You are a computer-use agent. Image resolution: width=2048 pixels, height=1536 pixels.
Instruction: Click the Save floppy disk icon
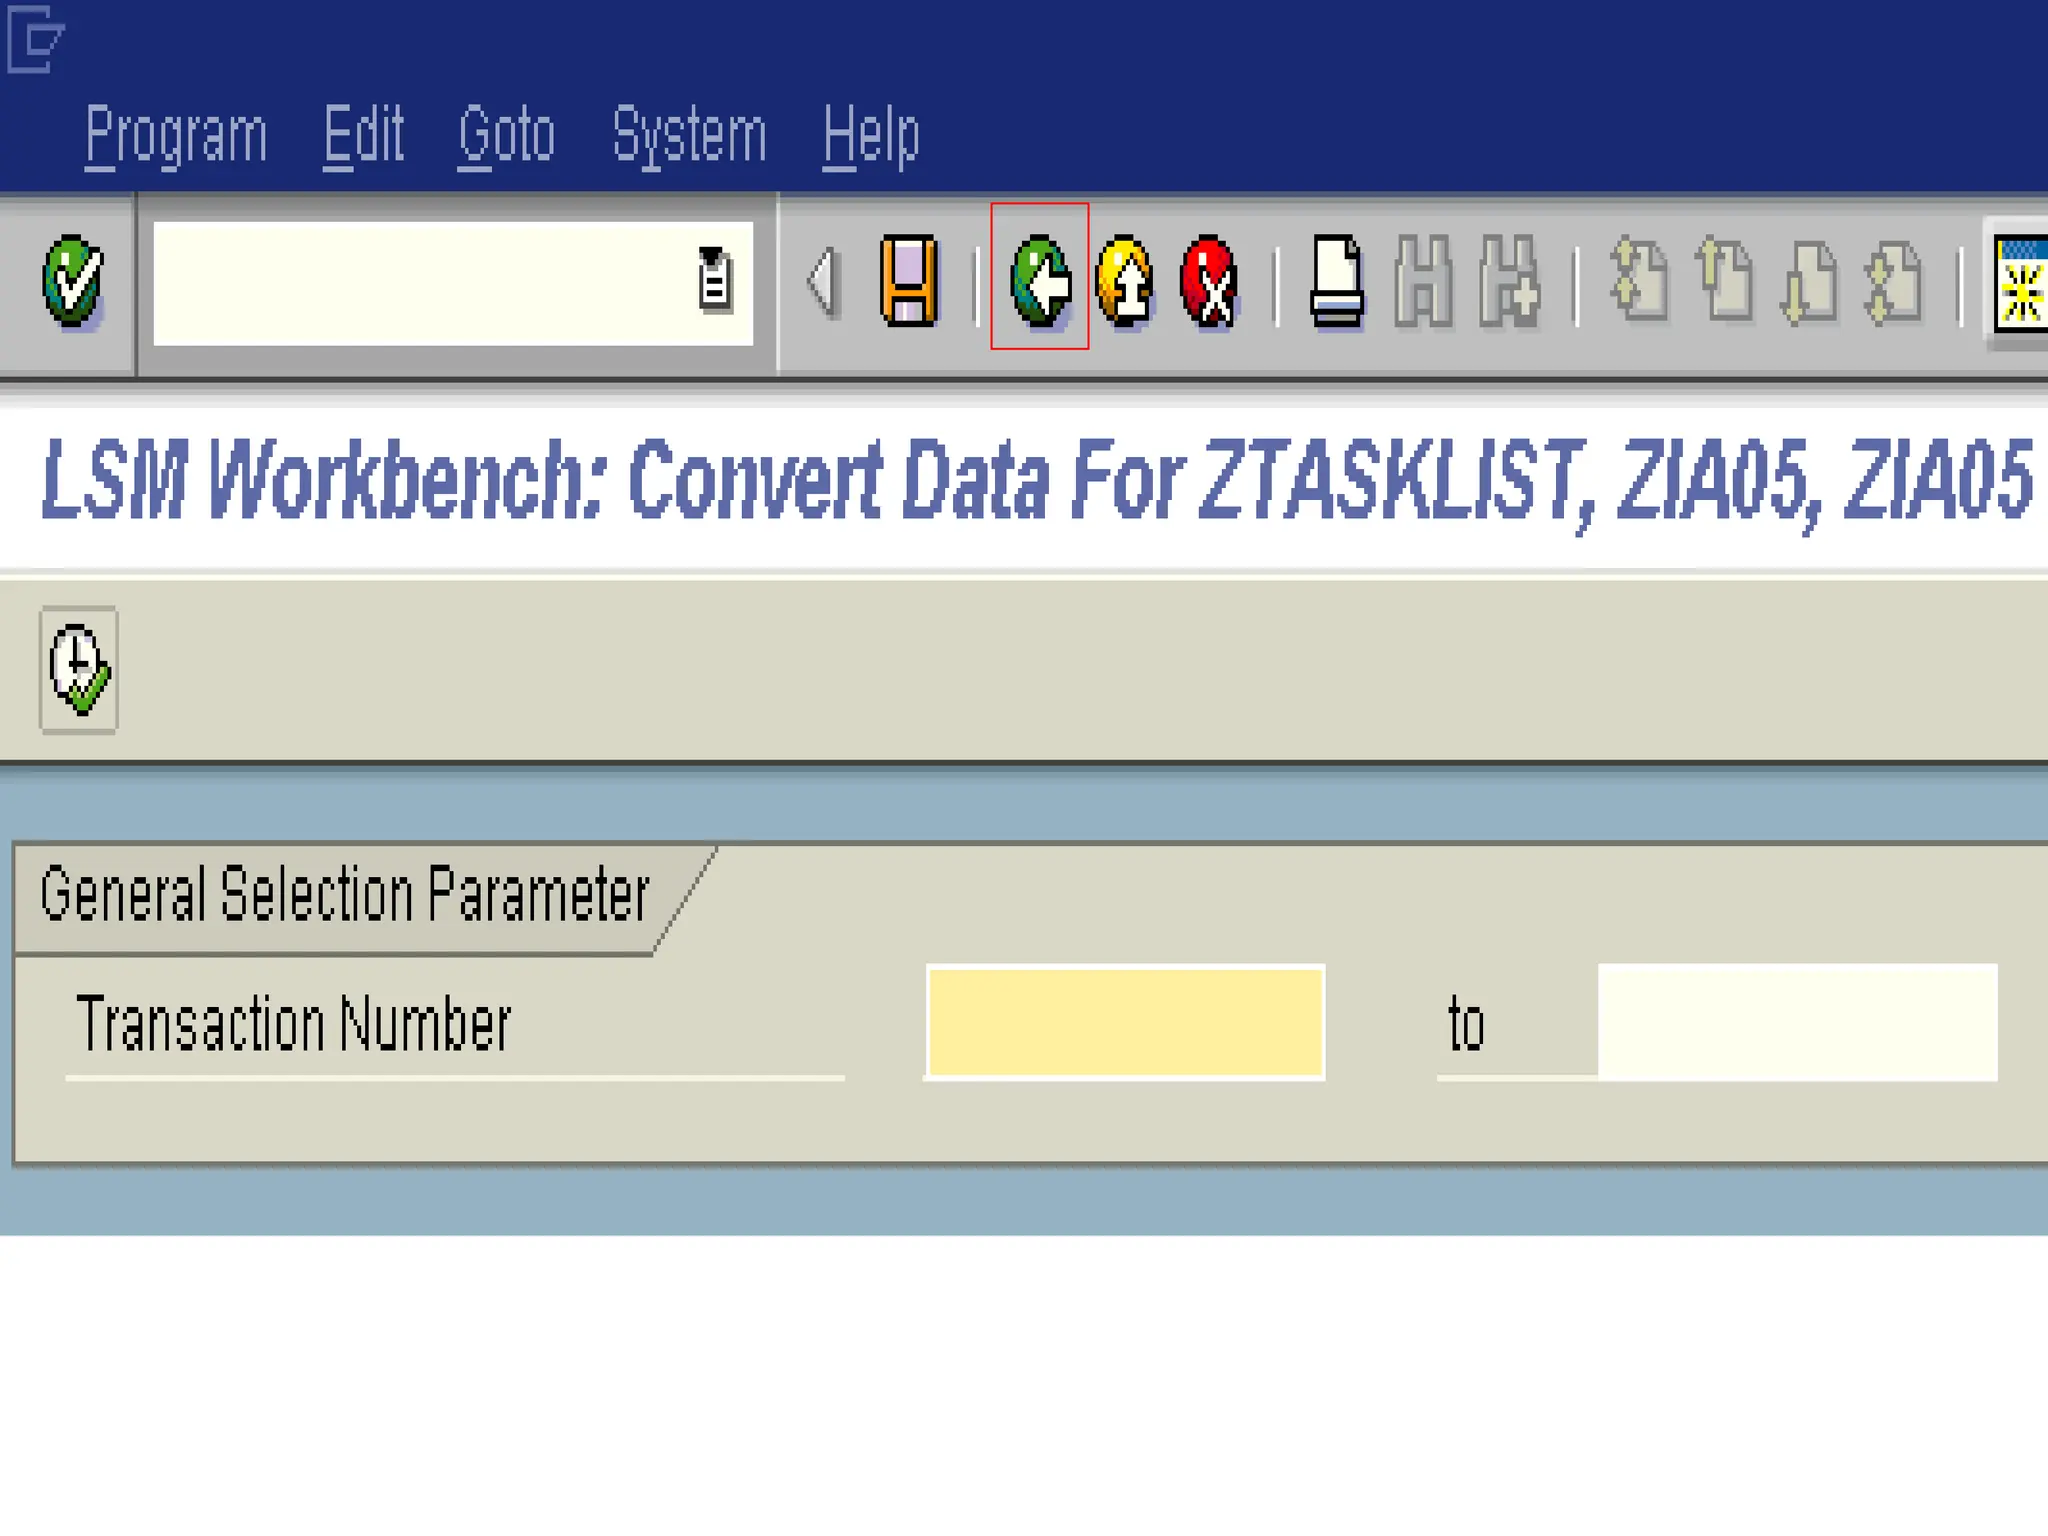click(x=909, y=282)
